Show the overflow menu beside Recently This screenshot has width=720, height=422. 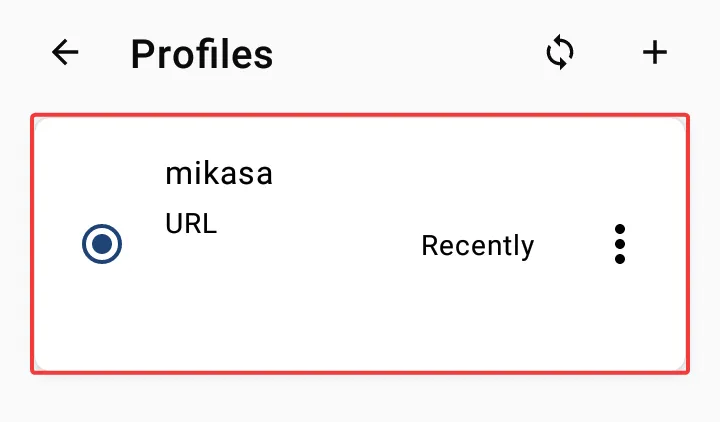tap(619, 244)
